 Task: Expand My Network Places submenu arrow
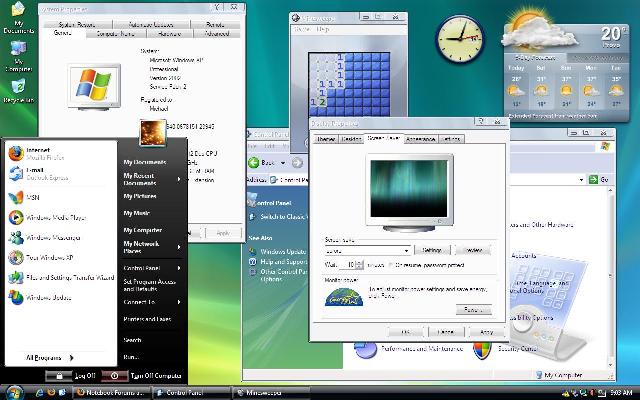[179, 247]
